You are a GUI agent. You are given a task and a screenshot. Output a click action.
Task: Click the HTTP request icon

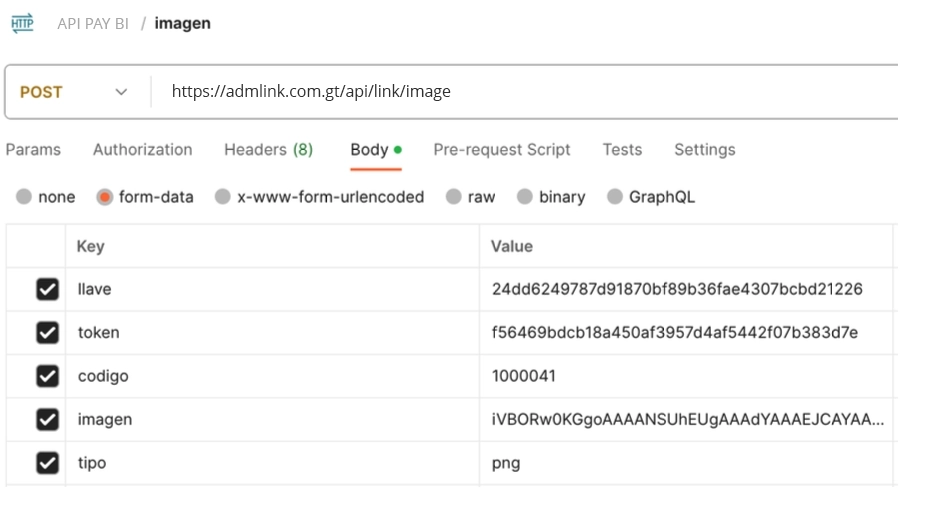pos(22,23)
